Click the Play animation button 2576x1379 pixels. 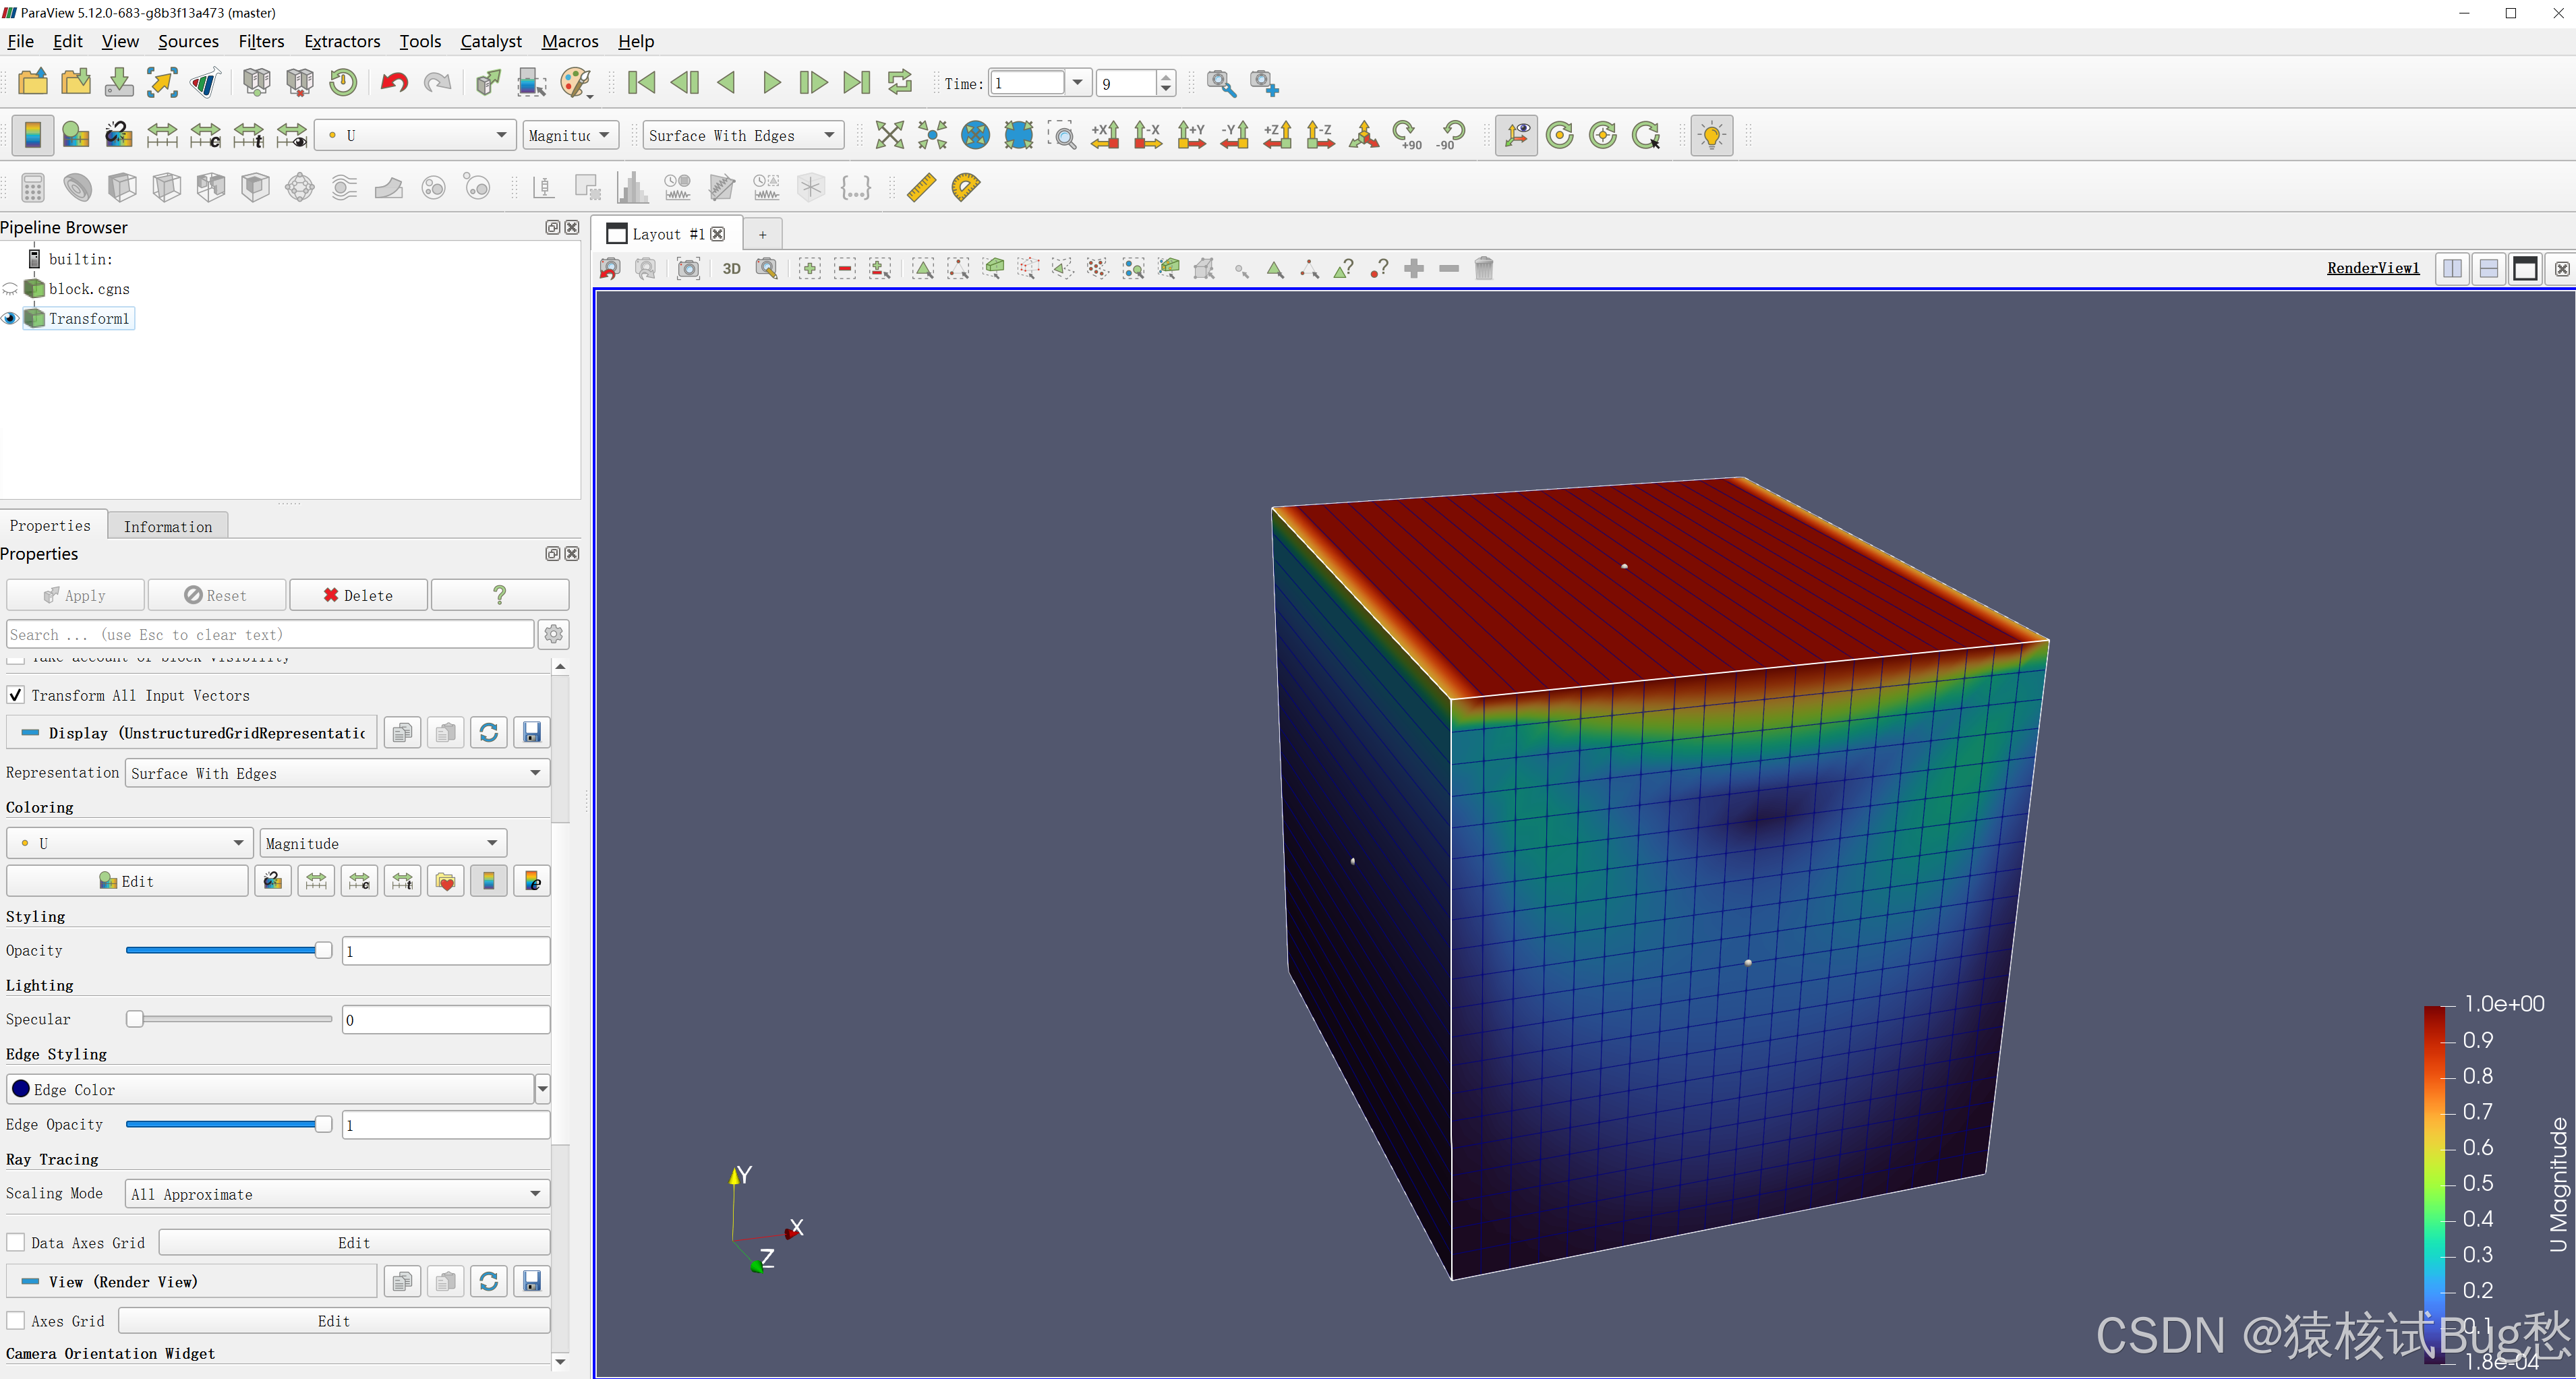point(771,82)
